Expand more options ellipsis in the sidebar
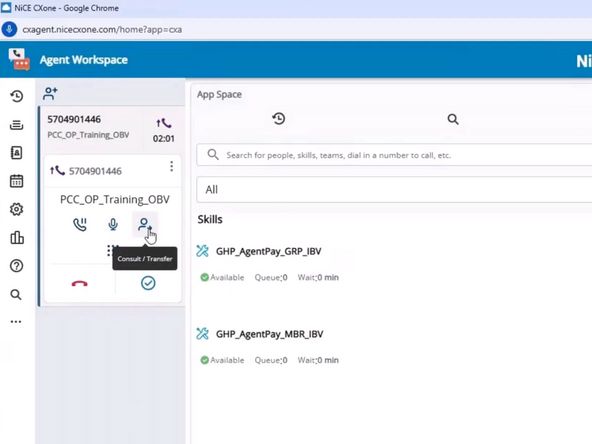This screenshot has height=444, width=592. pos(16,322)
